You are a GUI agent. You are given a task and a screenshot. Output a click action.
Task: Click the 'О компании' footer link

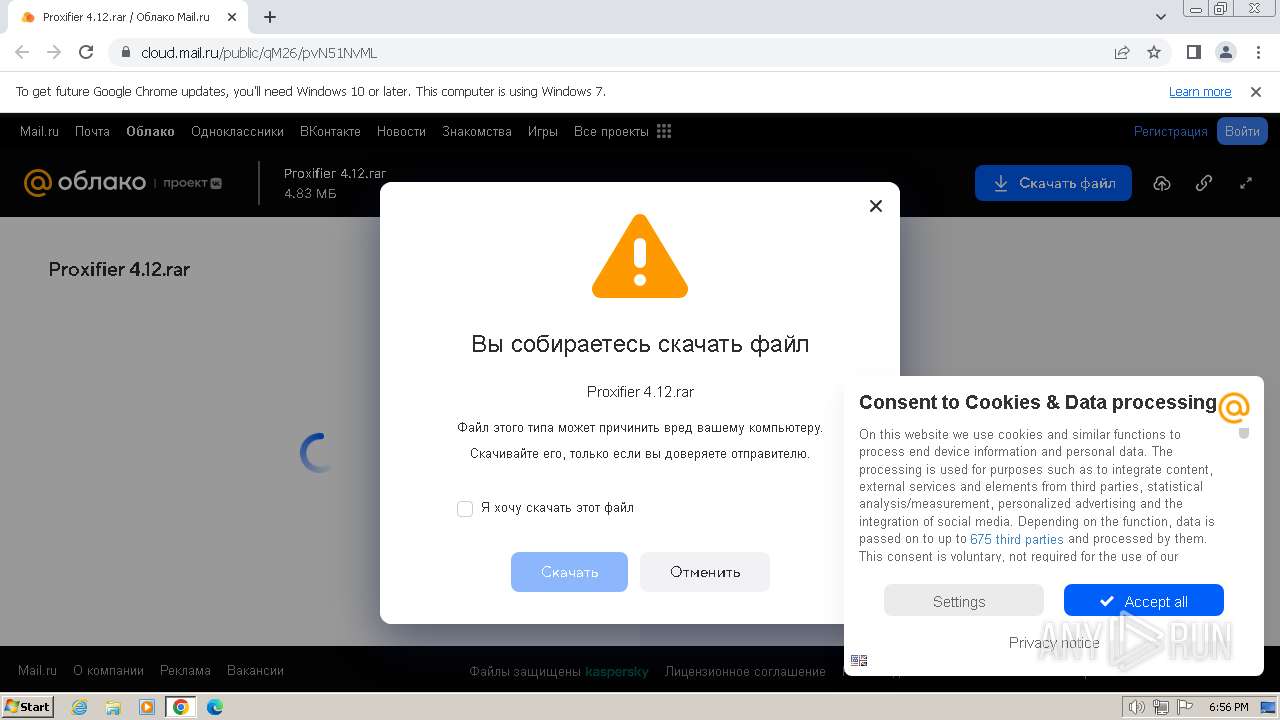[x=108, y=671]
